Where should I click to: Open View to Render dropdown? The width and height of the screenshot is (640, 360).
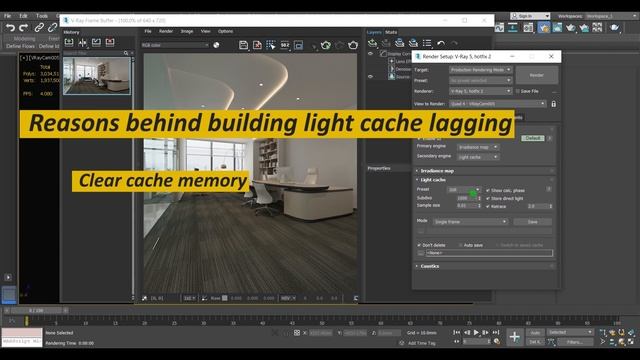(x=498, y=104)
